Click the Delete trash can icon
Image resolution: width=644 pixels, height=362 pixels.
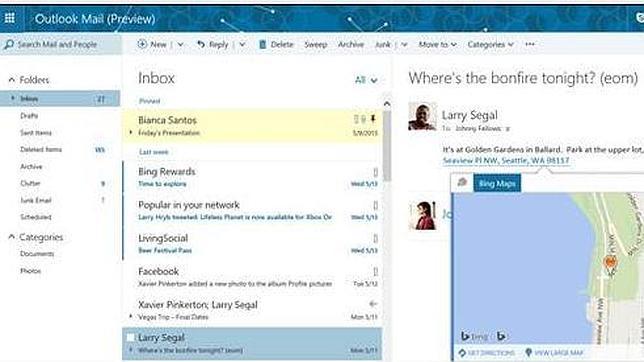tap(263, 44)
